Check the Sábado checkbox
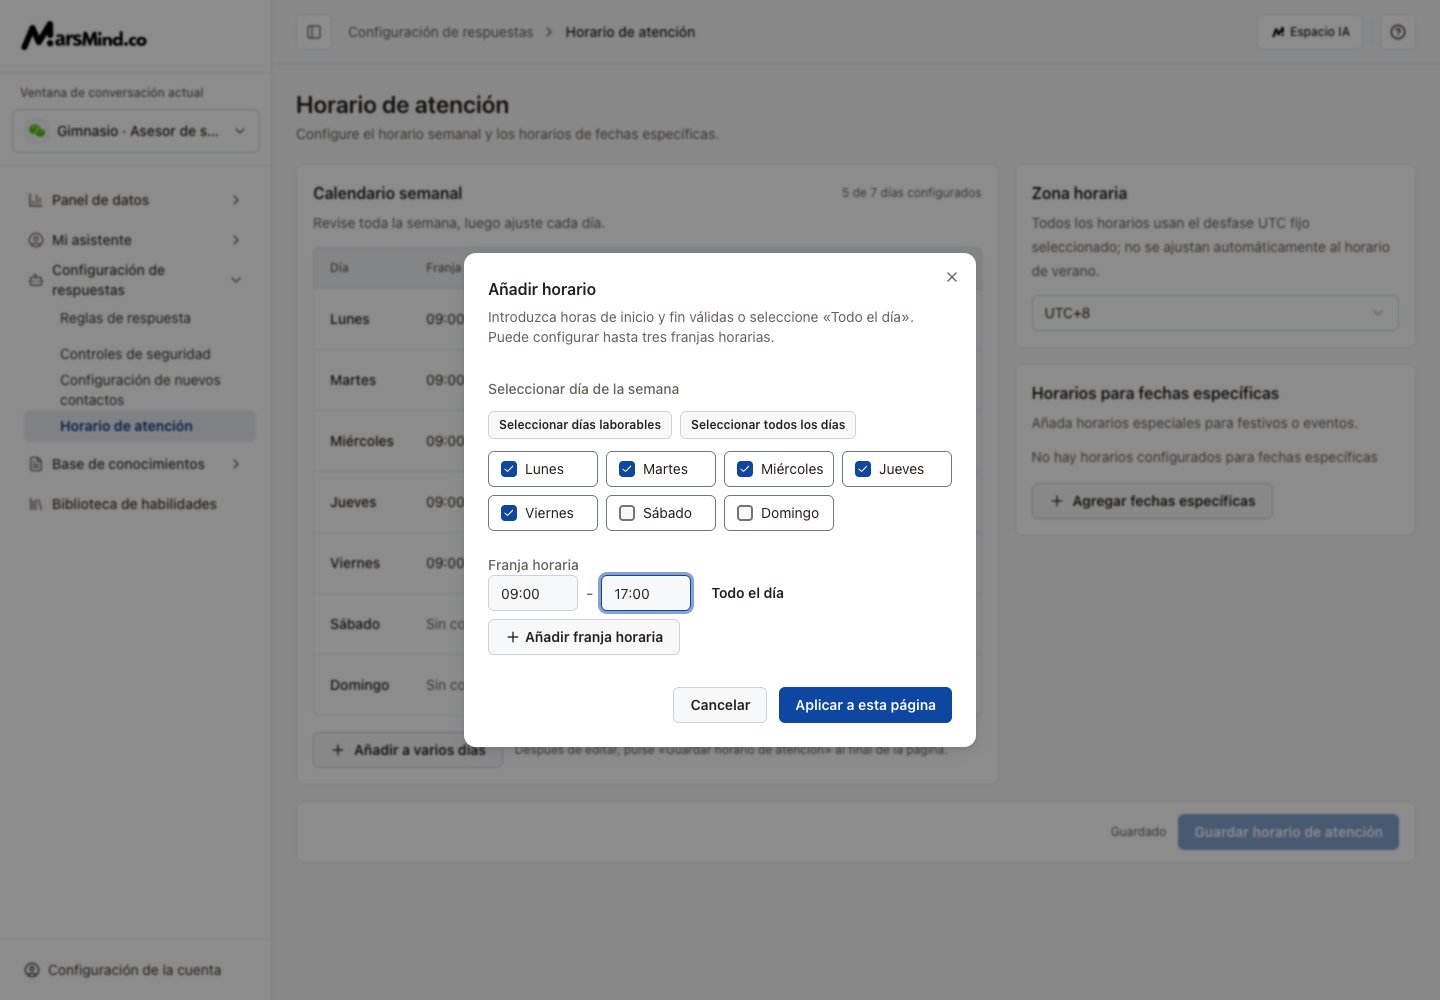Image resolution: width=1440 pixels, height=1000 pixels. 627,513
